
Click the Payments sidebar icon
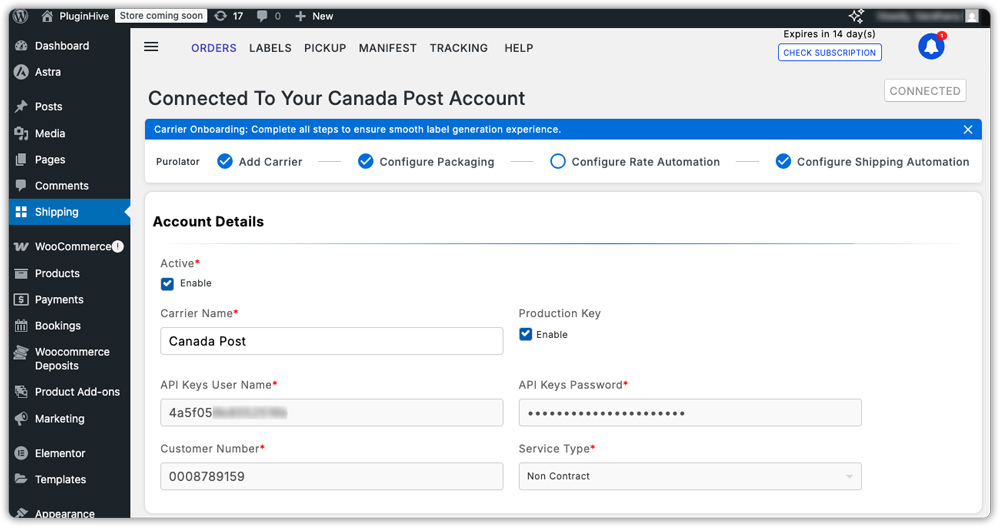point(21,300)
